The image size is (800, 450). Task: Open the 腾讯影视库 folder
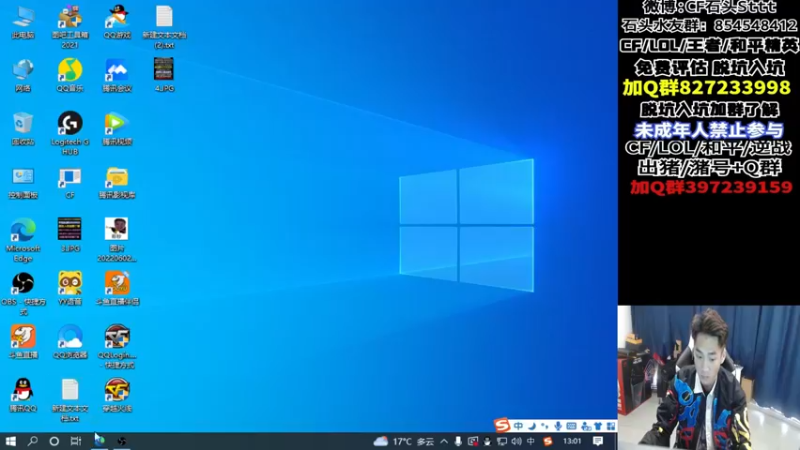pos(117,183)
